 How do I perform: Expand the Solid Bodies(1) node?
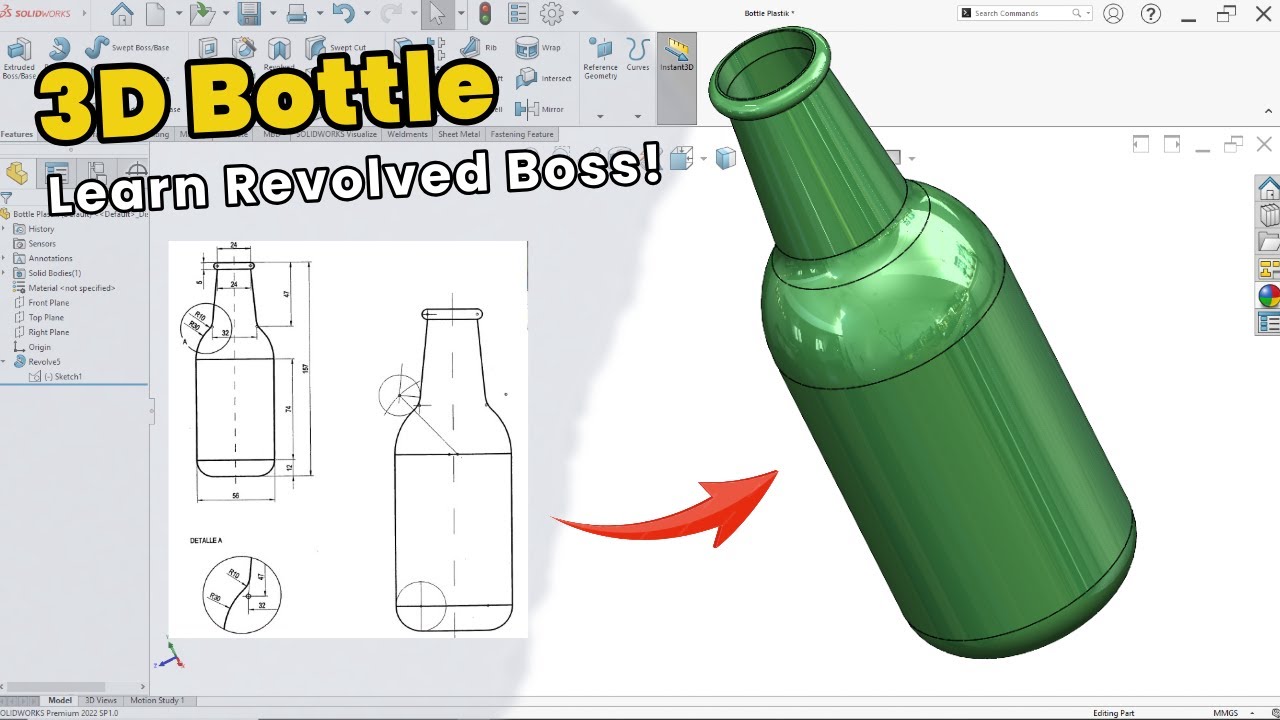pyautogui.click(x=5, y=273)
